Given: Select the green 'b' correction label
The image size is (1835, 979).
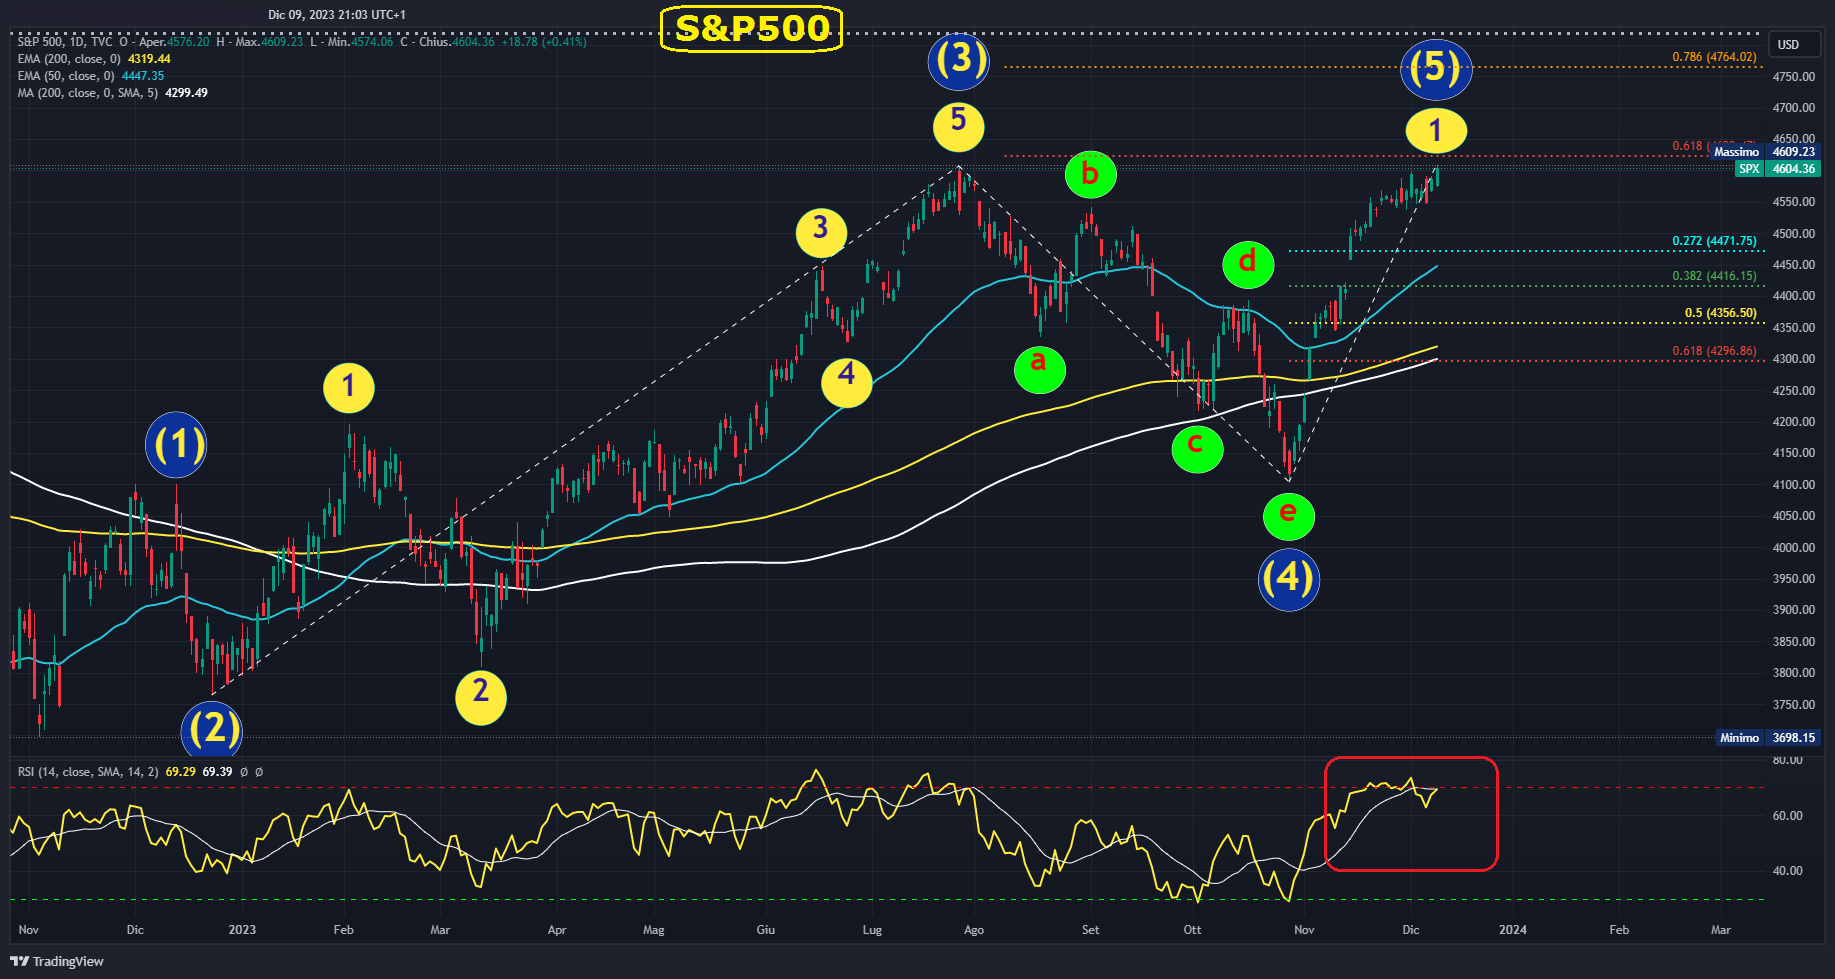Looking at the screenshot, I should click(x=1090, y=174).
